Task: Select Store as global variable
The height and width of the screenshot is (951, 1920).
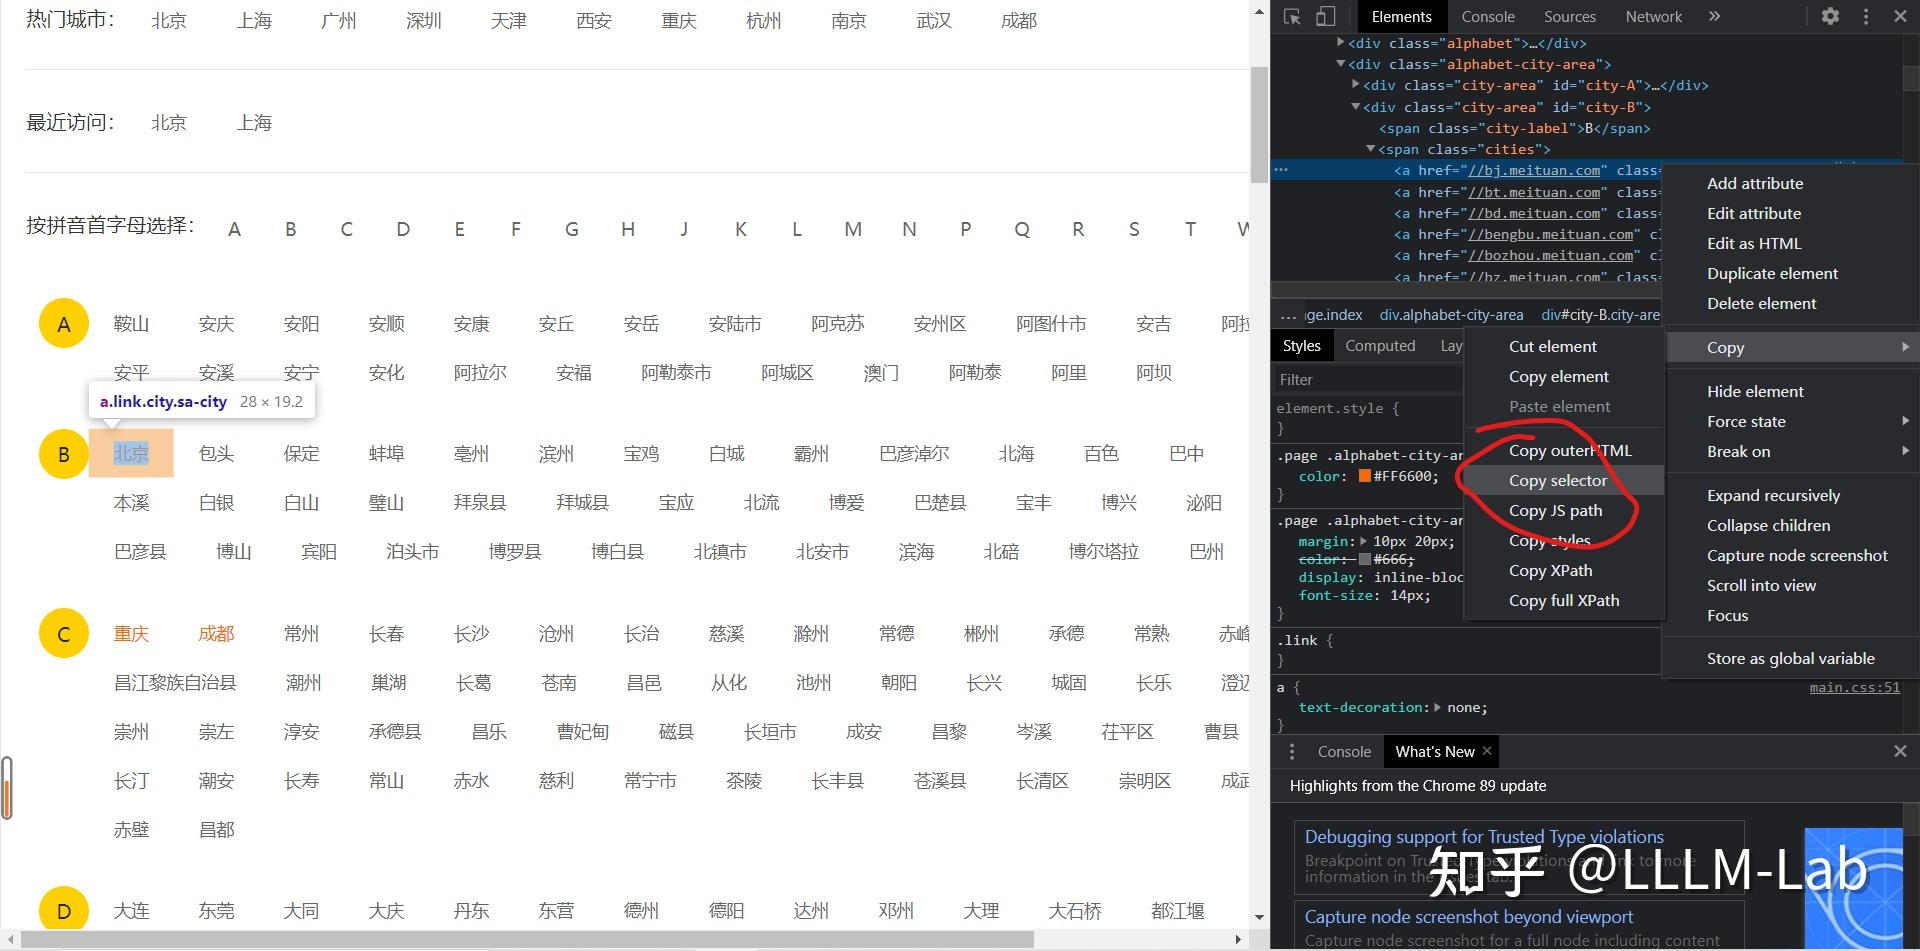Action: tap(1790, 658)
